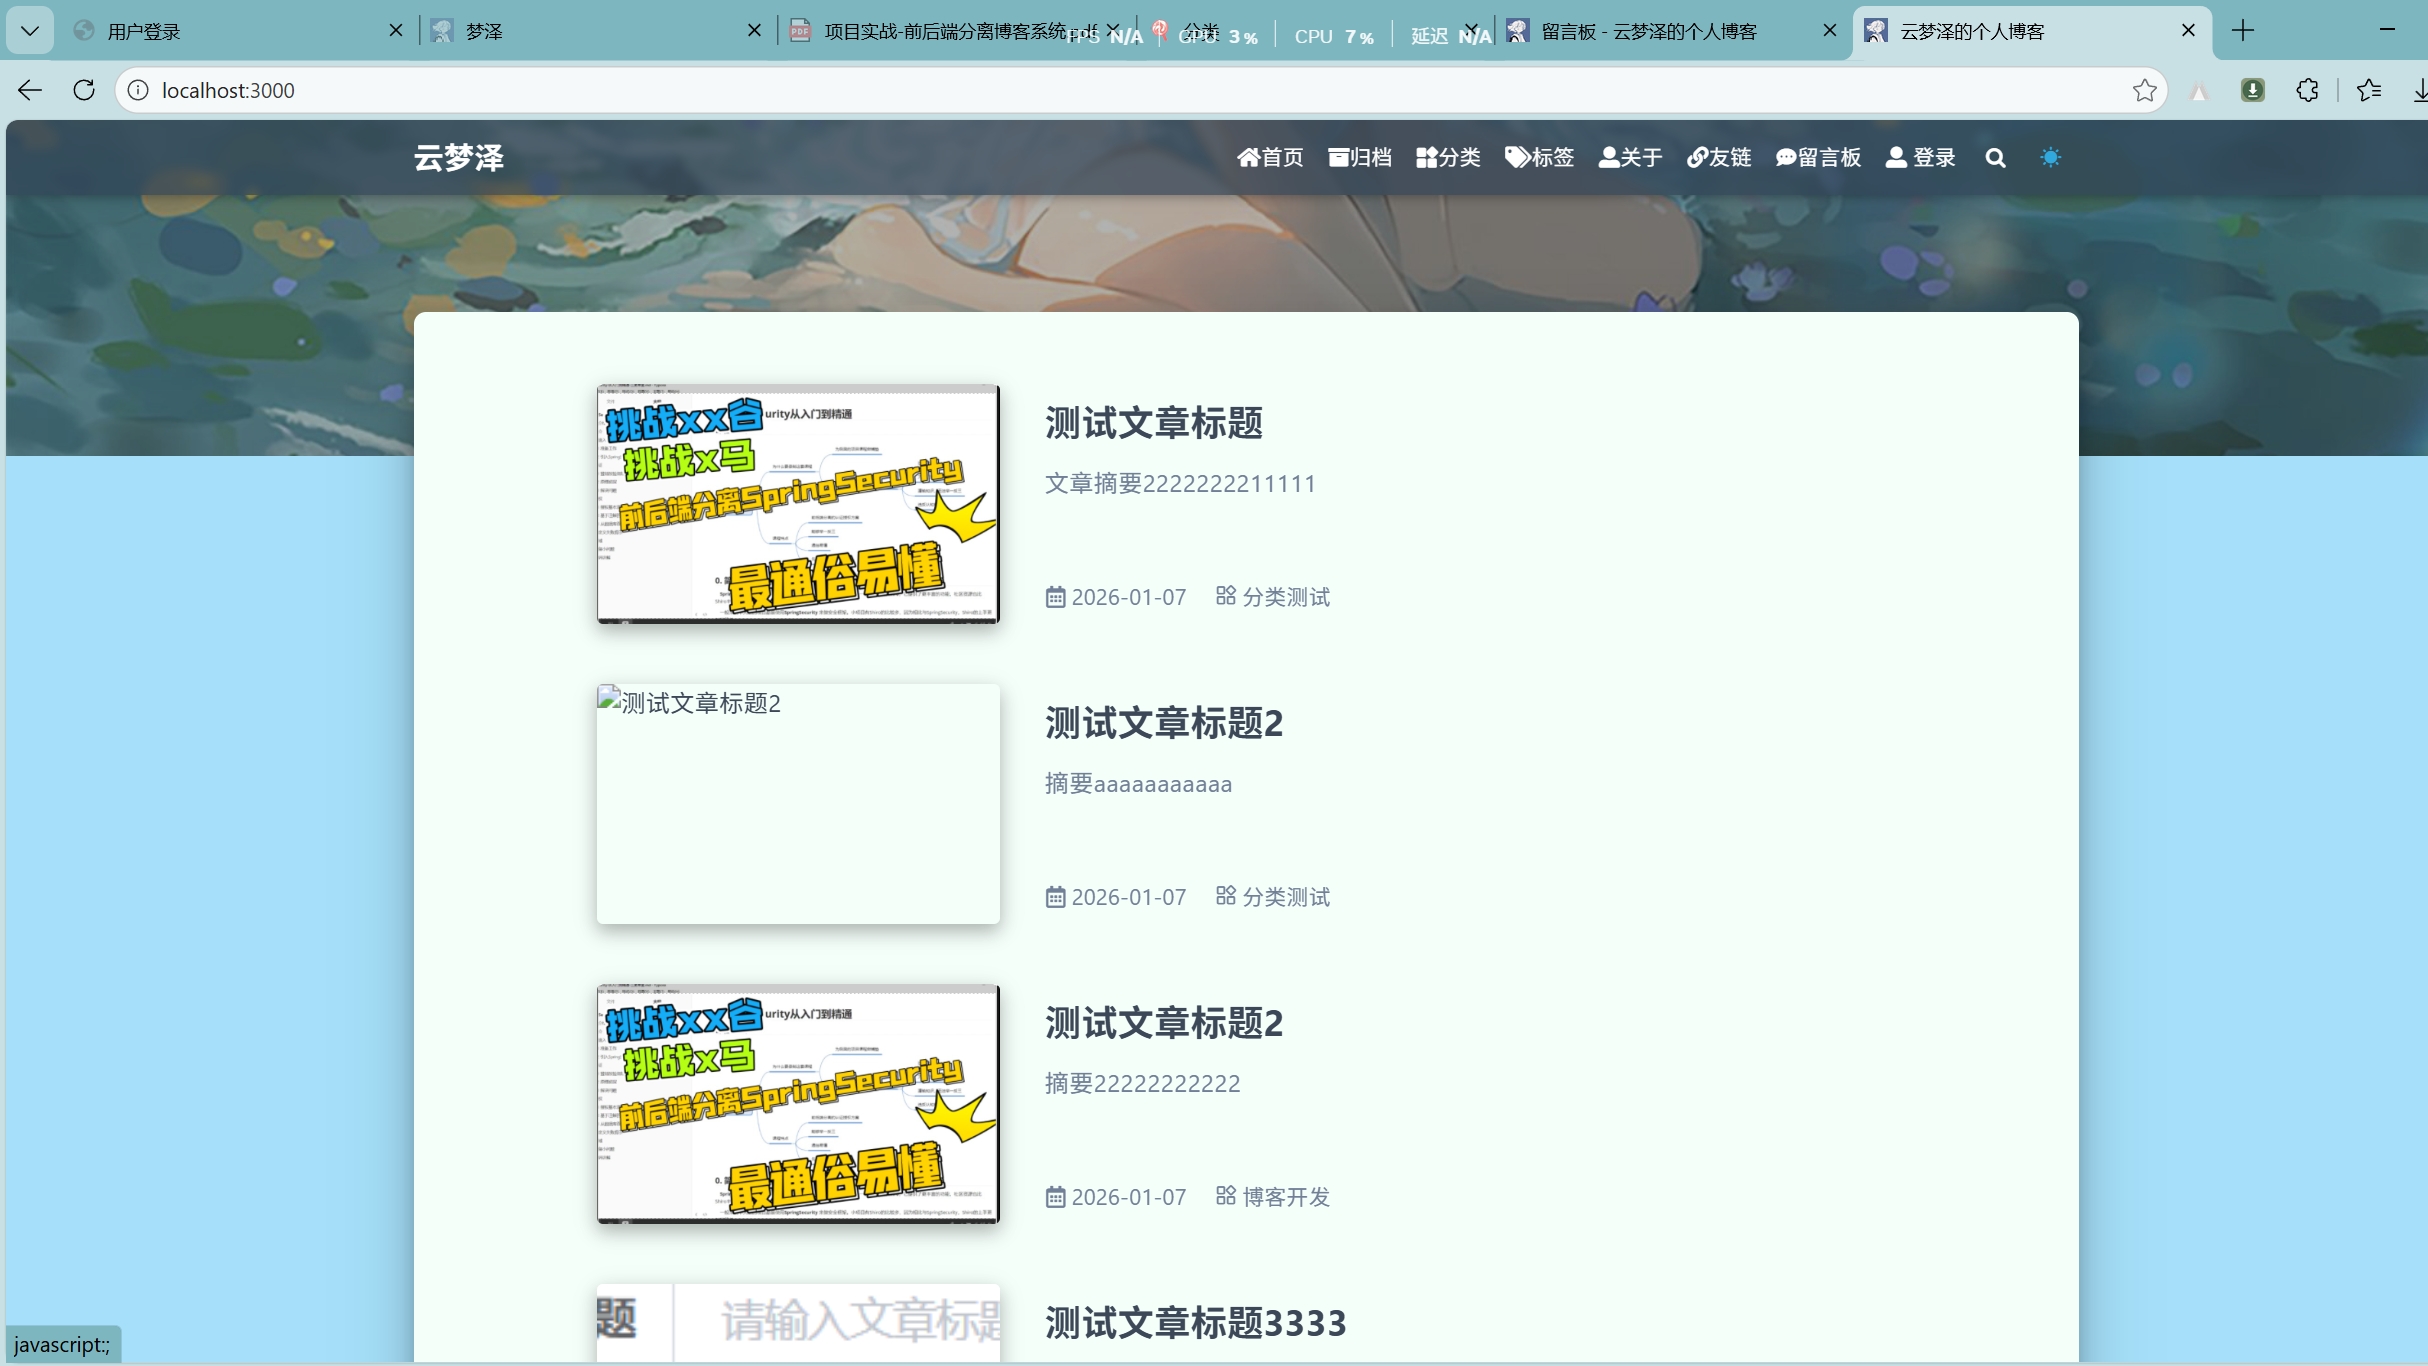This screenshot has height=1366, width=2428.
Task: Open the extensions puzzle icon
Action: click(2307, 91)
